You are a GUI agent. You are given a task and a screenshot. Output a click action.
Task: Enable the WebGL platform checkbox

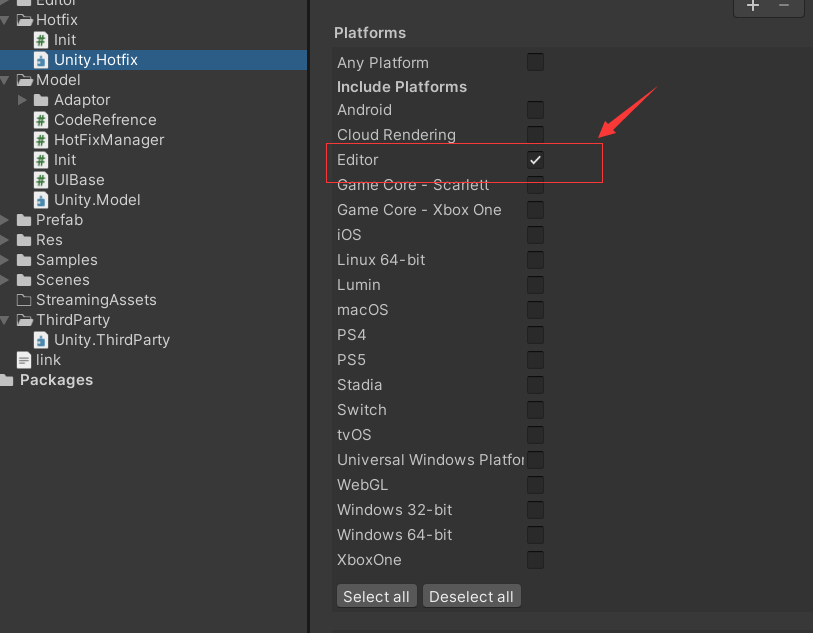tap(535, 485)
